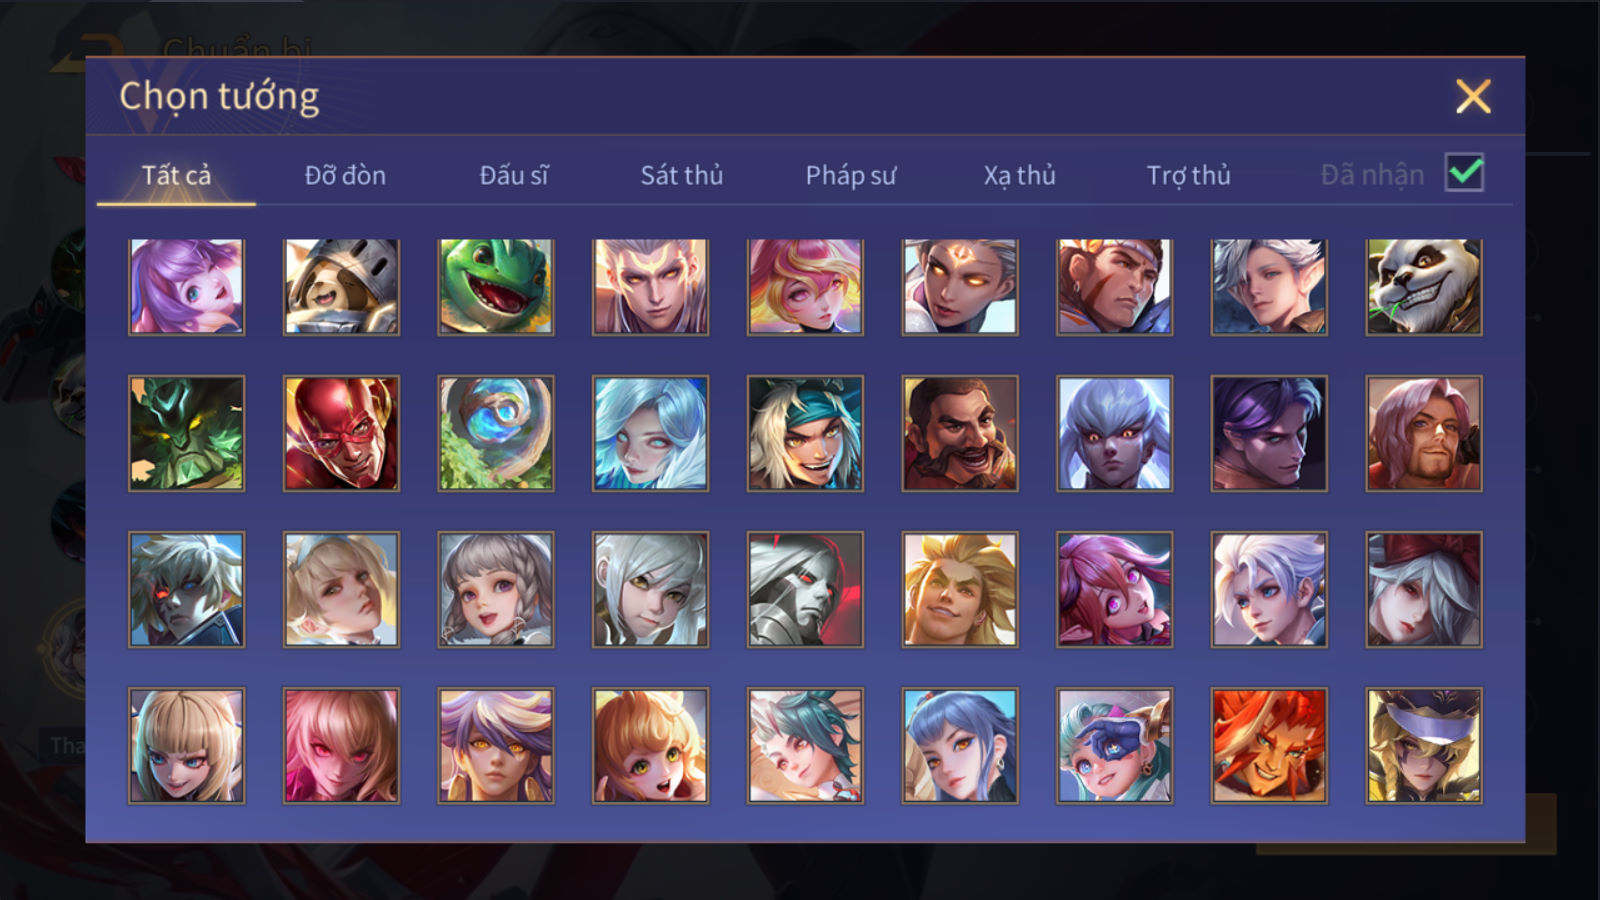1600x900 pixels.
Task: Select the green chameleon hero portrait
Action: [x=496, y=286]
